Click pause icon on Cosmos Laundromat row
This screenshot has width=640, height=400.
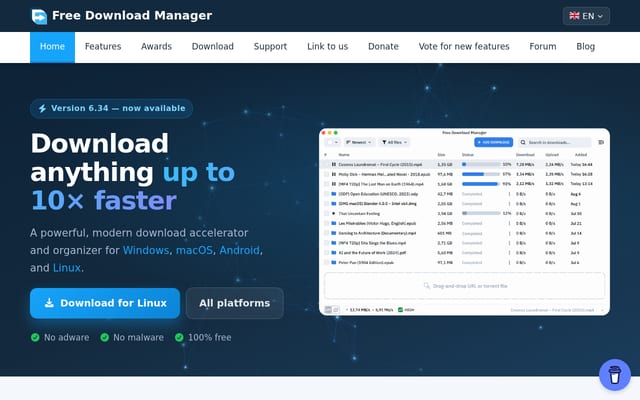pyautogui.click(x=333, y=164)
